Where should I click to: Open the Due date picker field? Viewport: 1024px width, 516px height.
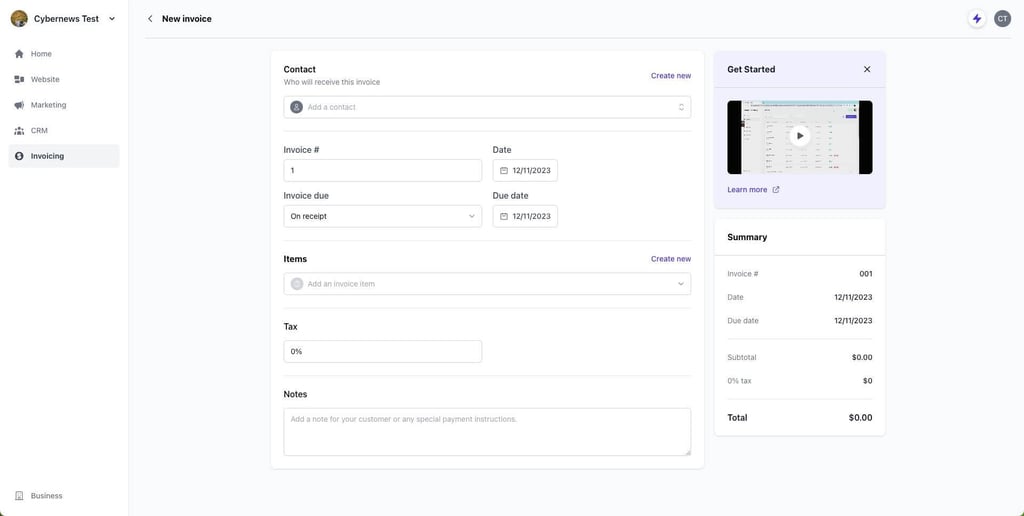pyautogui.click(x=525, y=216)
